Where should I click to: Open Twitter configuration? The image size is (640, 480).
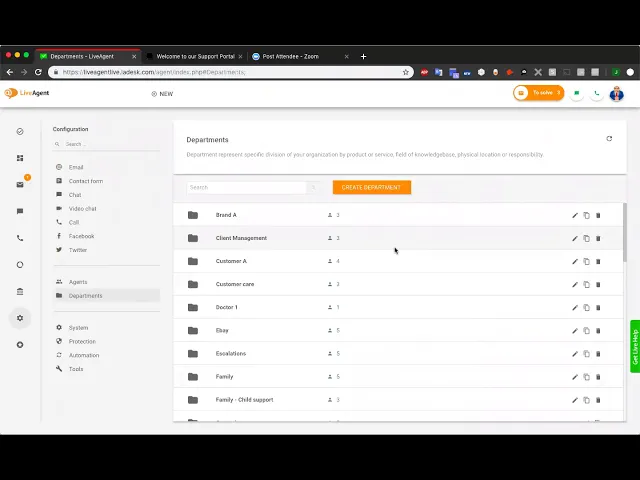tap(78, 250)
